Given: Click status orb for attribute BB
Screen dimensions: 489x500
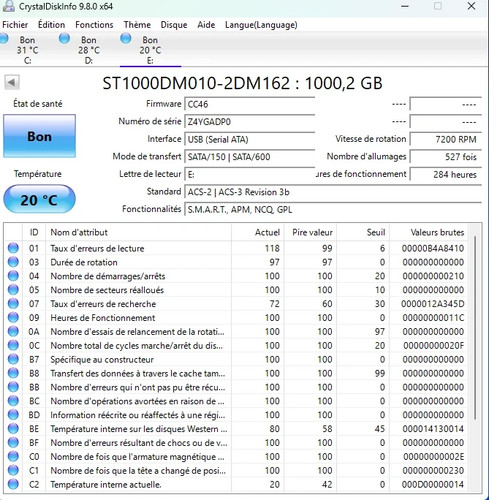Looking at the screenshot, I should (x=13, y=387).
